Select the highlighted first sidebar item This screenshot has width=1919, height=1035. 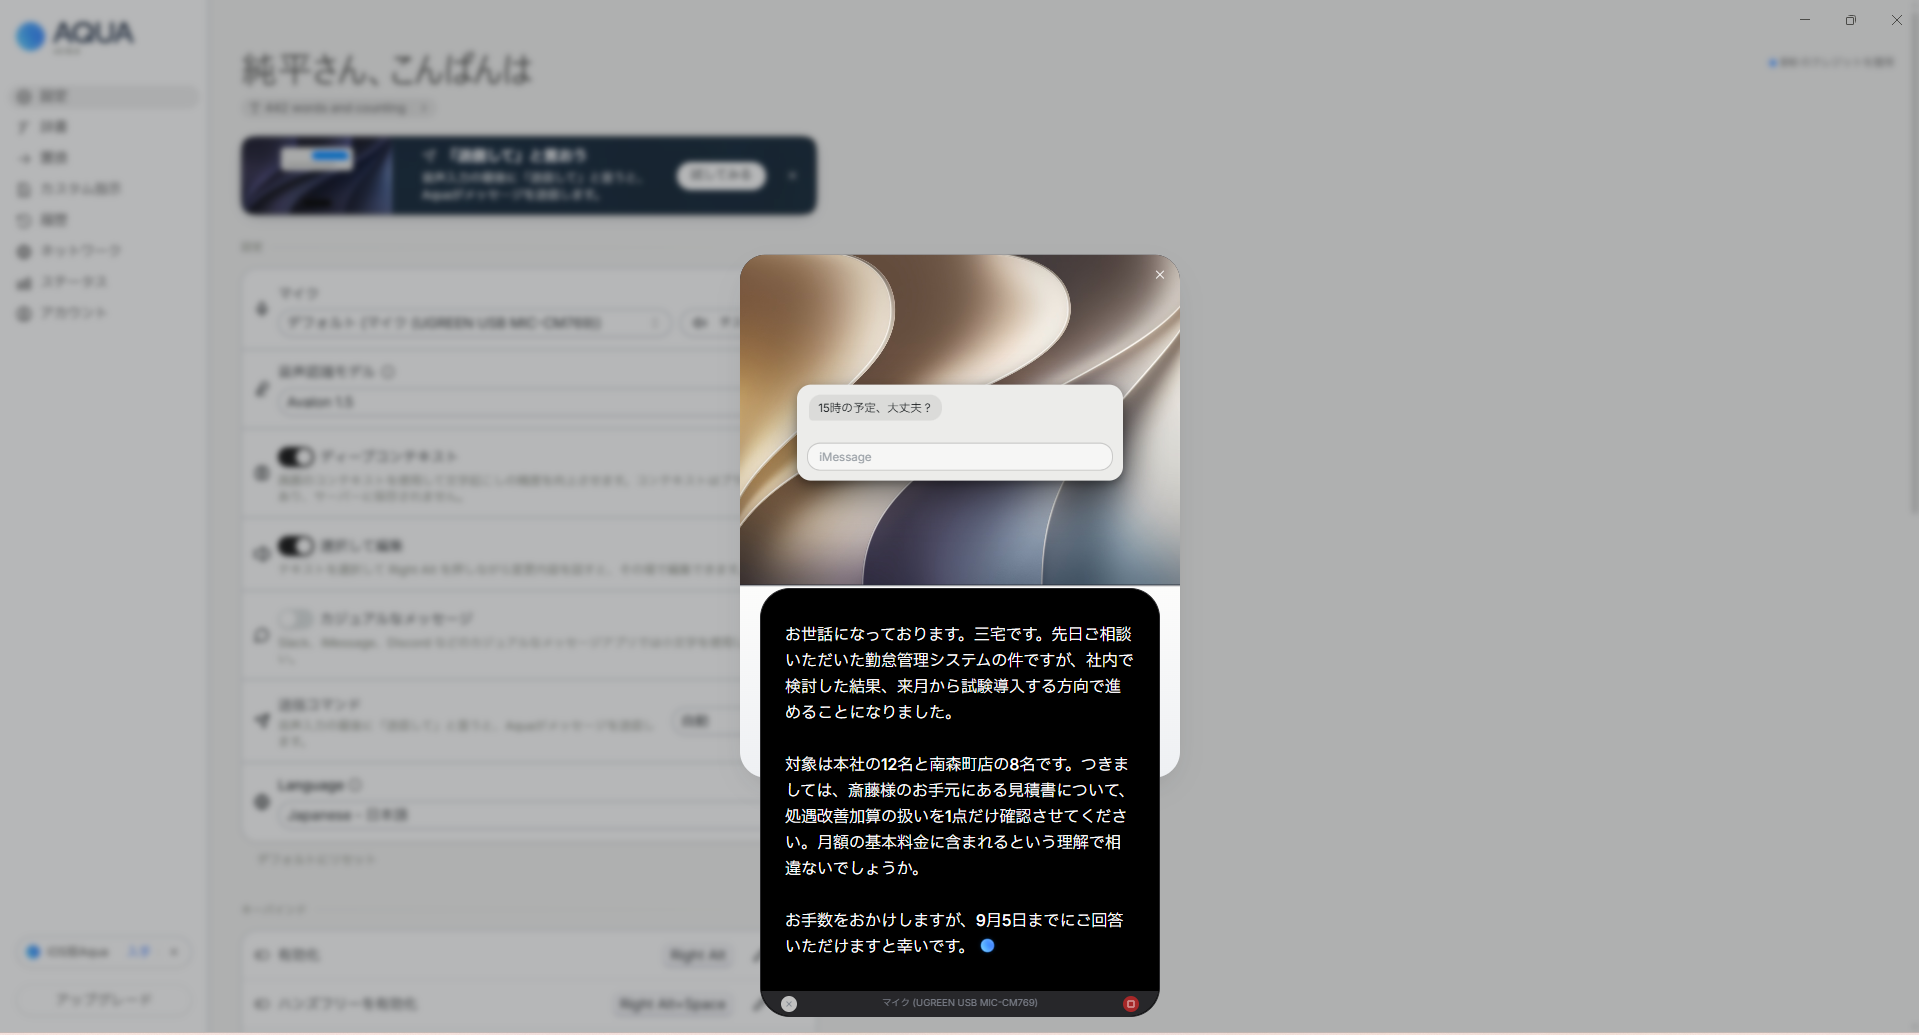(104, 96)
